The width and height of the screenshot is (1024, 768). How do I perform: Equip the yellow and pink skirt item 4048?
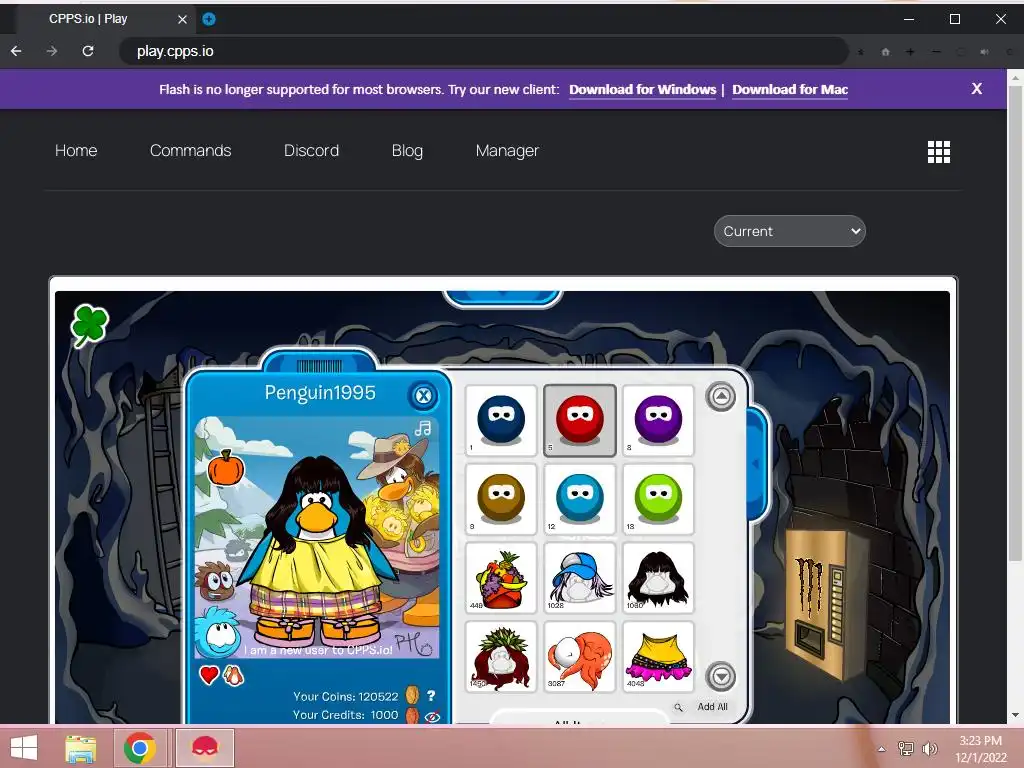pyautogui.click(x=658, y=656)
